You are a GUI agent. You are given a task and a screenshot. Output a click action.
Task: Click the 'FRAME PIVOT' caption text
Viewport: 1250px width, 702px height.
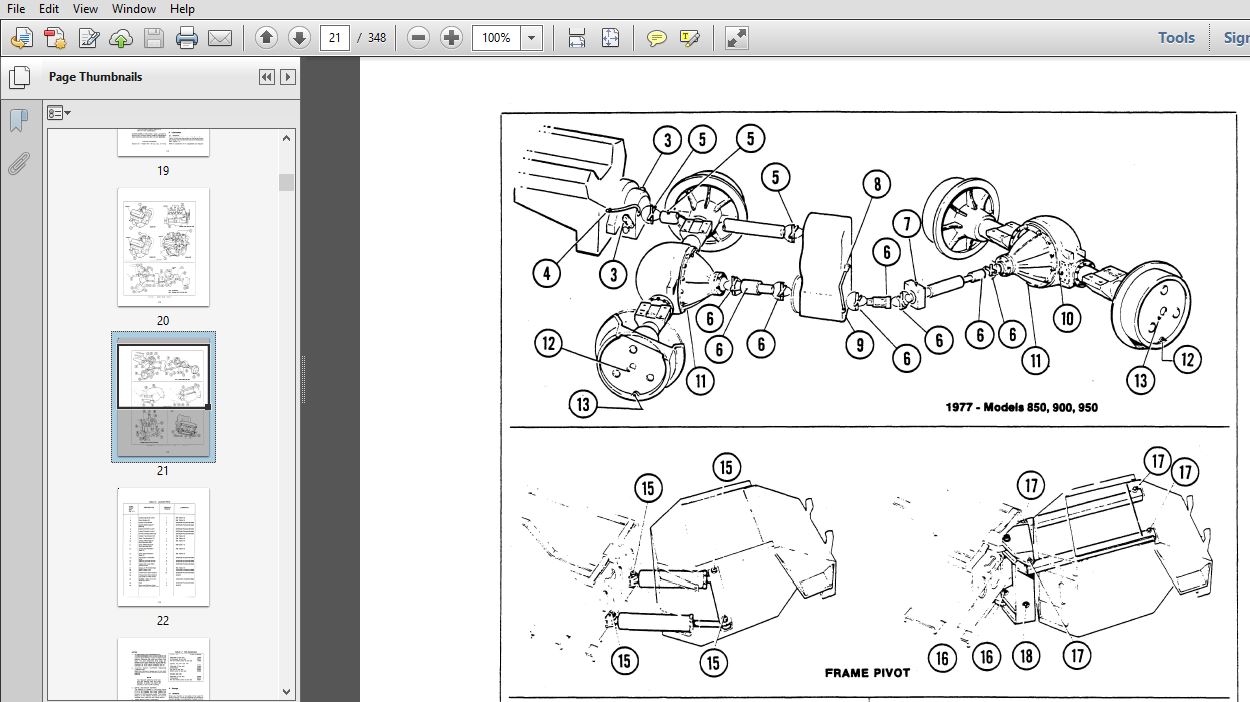pos(867,672)
